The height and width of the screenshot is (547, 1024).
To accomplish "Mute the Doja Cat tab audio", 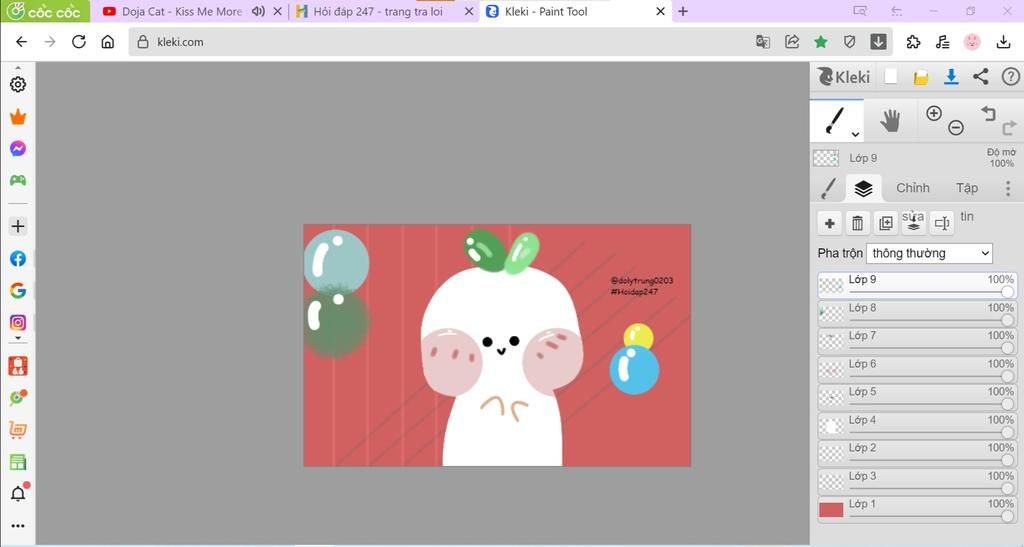I will tap(258, 11).
